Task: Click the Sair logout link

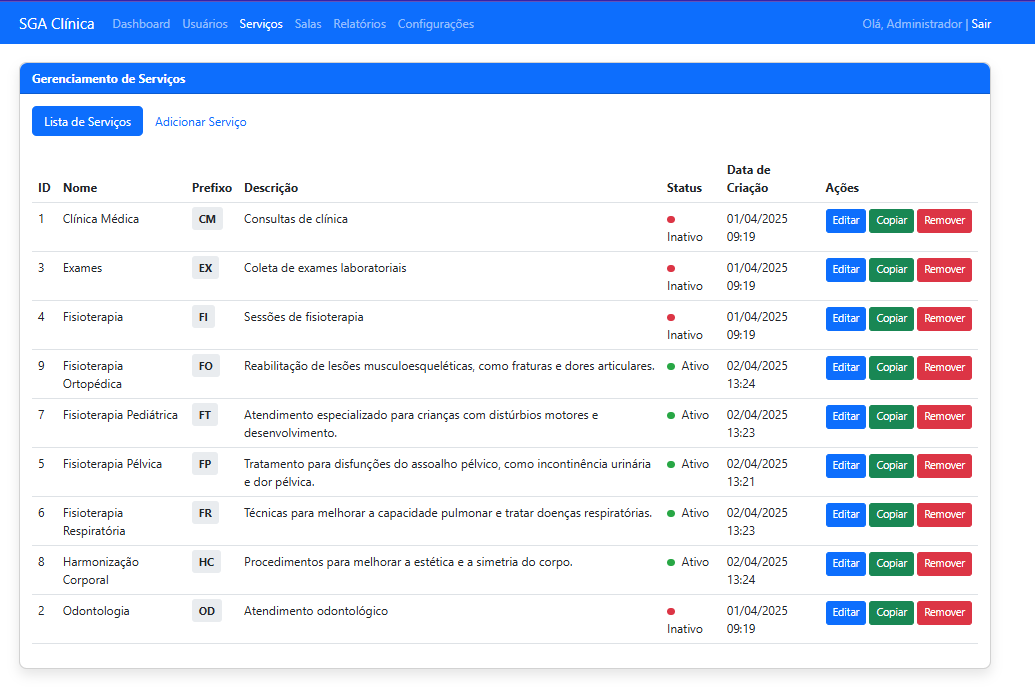Action: point(981,24)
